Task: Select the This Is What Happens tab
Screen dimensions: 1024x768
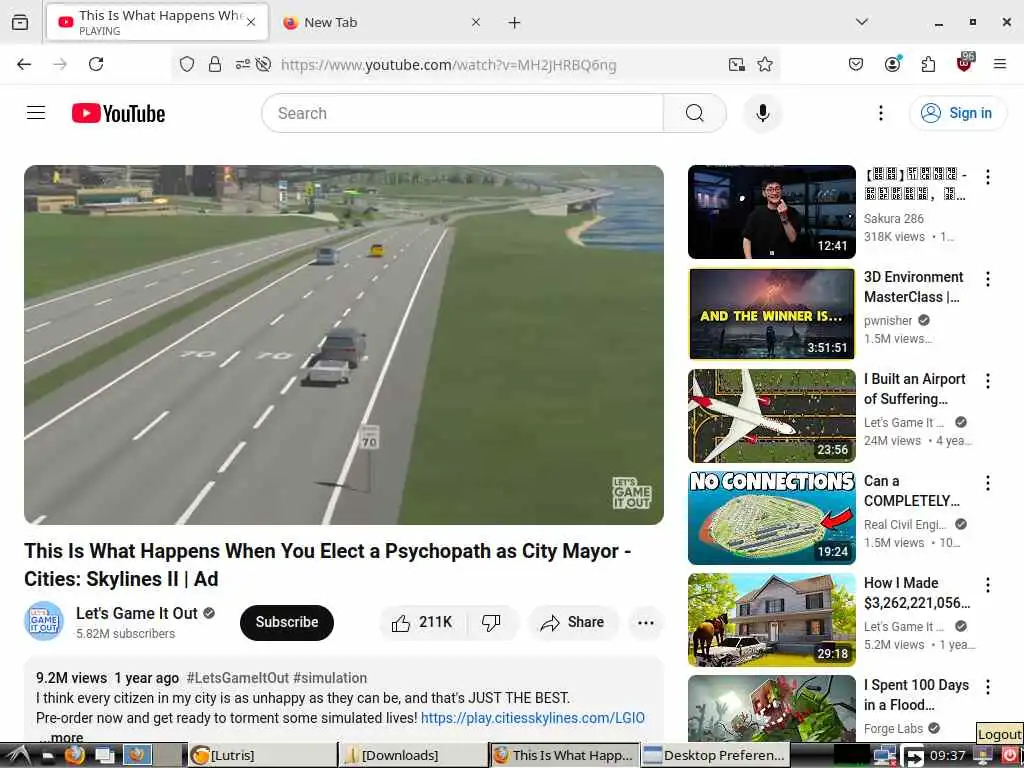Action: pos(157,22)
